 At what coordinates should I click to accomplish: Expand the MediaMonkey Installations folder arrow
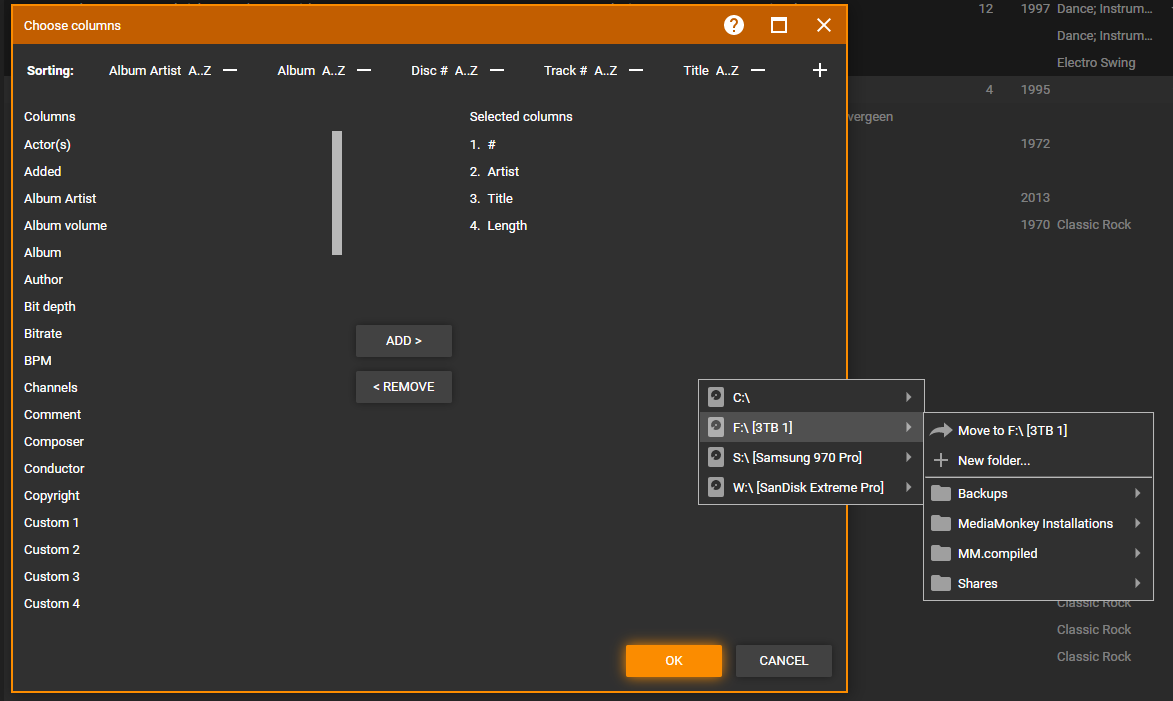pos(1137,524)
